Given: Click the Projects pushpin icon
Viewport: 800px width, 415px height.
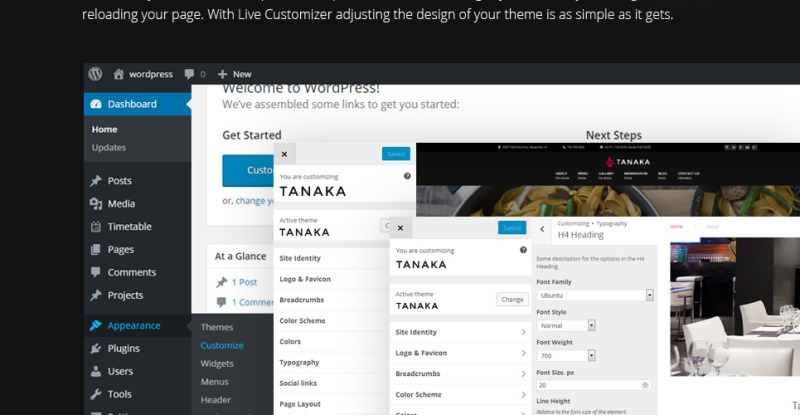Looking at the screenshot, I should tap(96, 295).
